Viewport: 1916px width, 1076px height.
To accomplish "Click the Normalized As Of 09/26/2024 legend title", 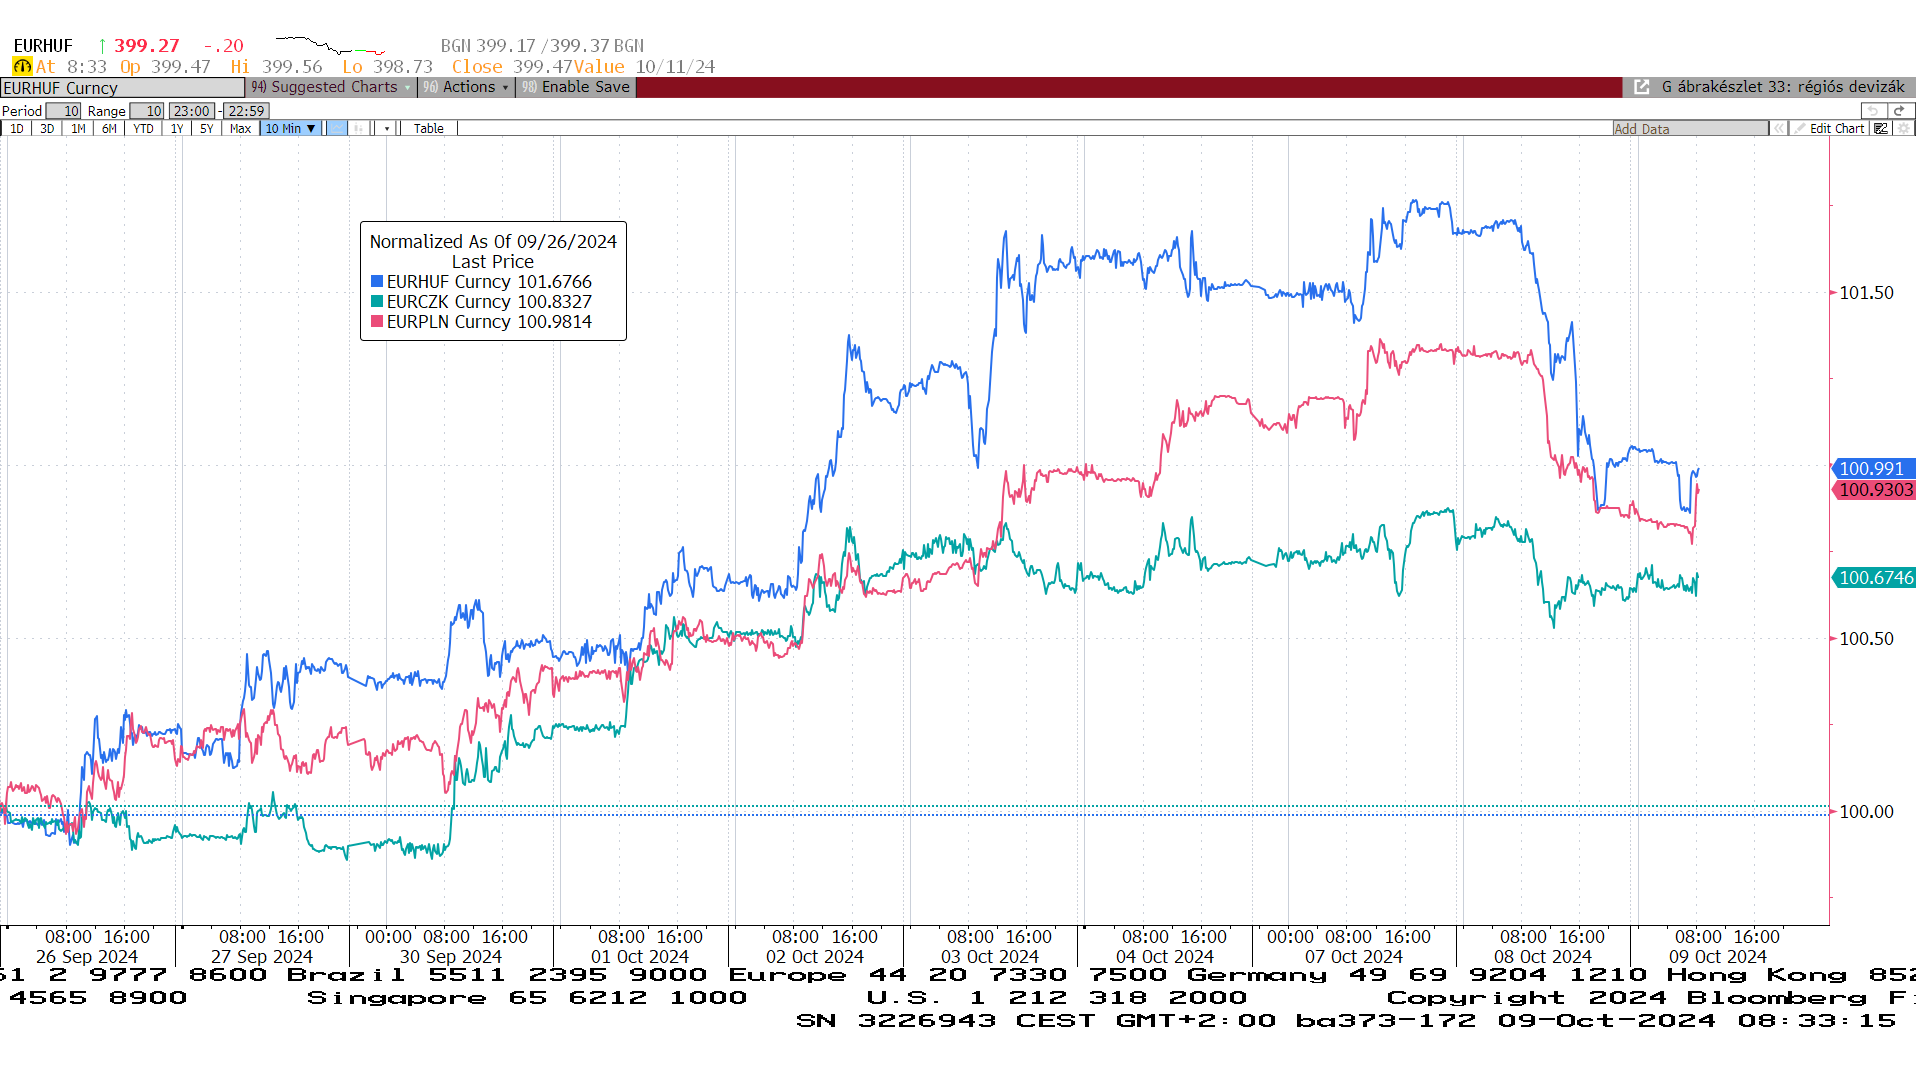I will coord(493,241).
